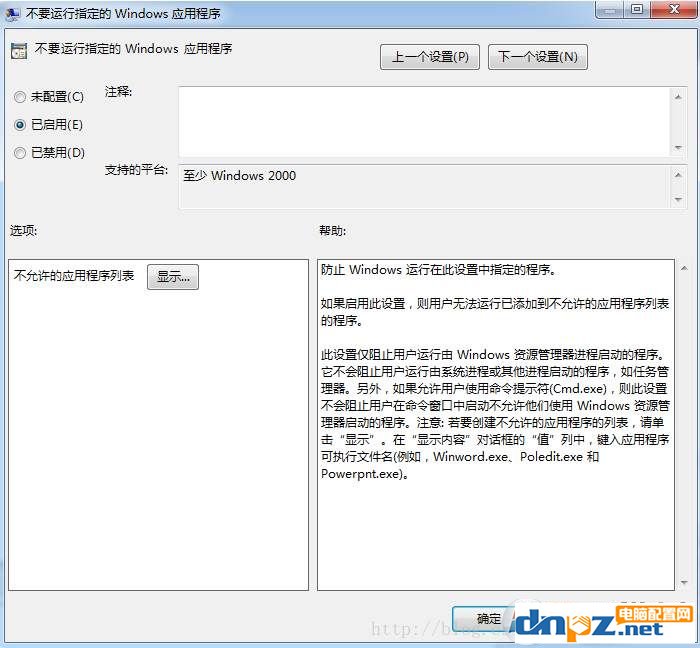Close the dialog with the X button
700x648 pixels.
pos(674,9)
